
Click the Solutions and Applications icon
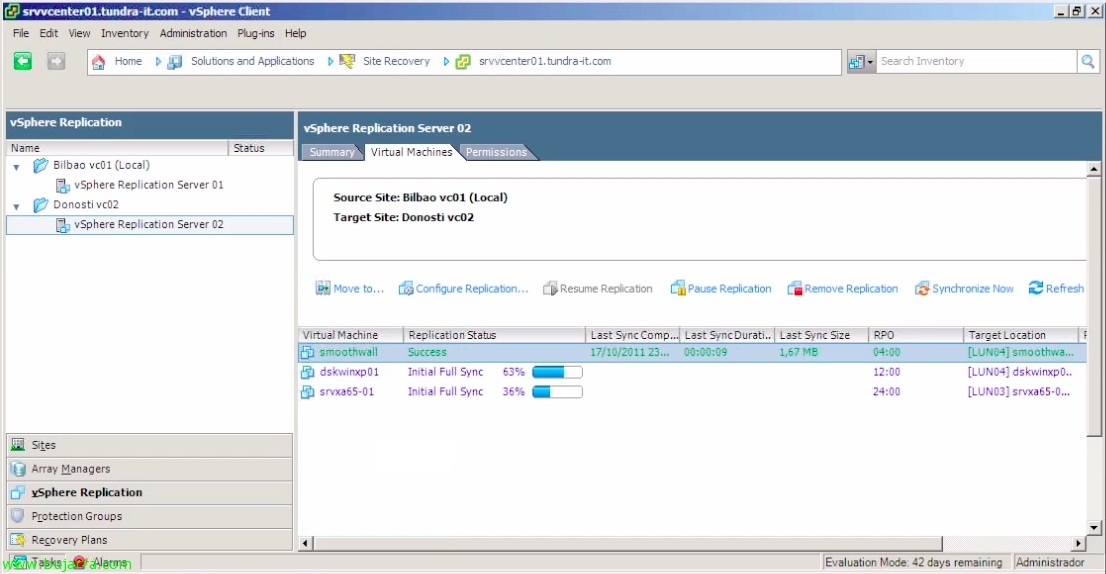click(175, 62)
